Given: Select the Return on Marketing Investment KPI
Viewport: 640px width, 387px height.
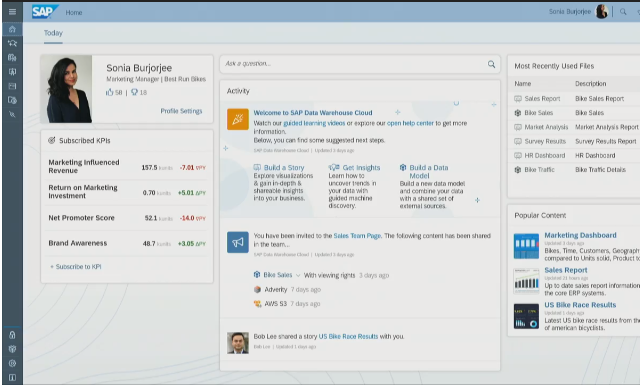Looking at the screenshot, I should [127, 192].
